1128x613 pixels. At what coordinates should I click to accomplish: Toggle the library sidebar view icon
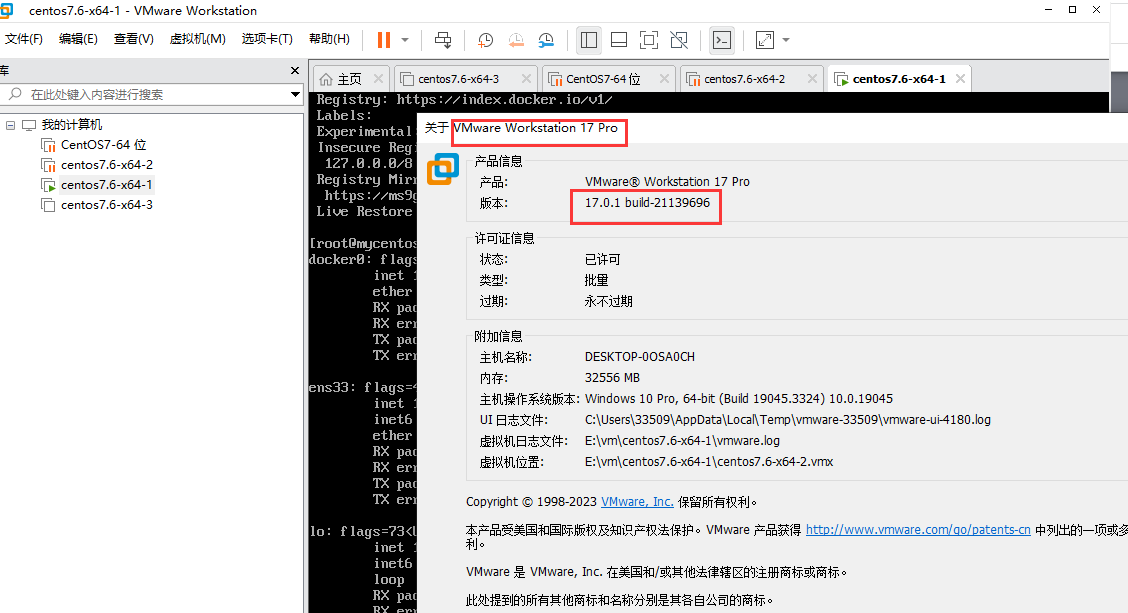[588, 40]
